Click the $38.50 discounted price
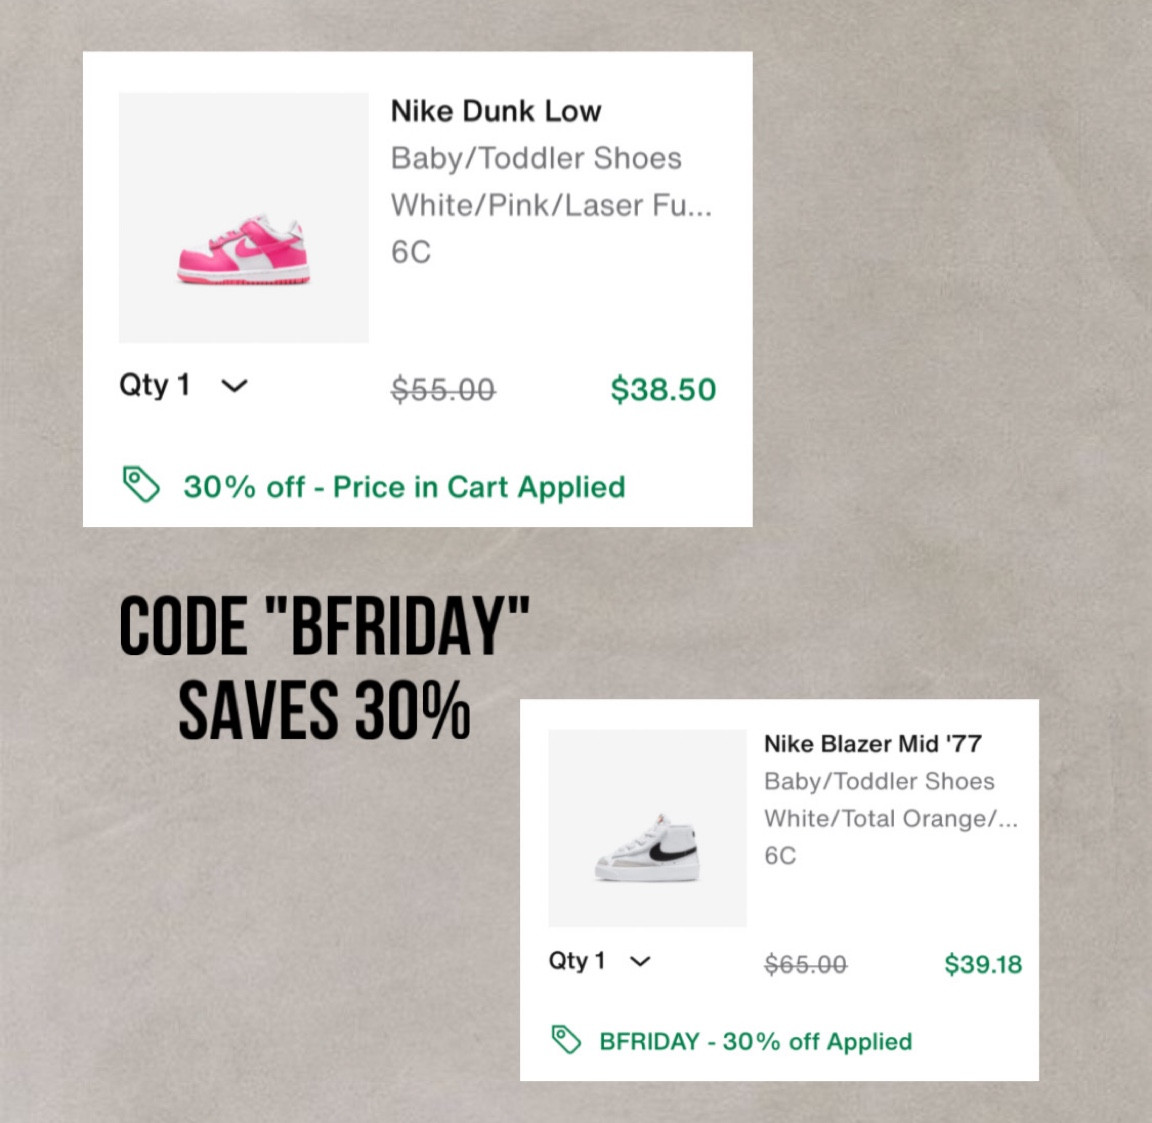Image resolution: width=1152 pixels, height=1123 pixels. point(663,389)
